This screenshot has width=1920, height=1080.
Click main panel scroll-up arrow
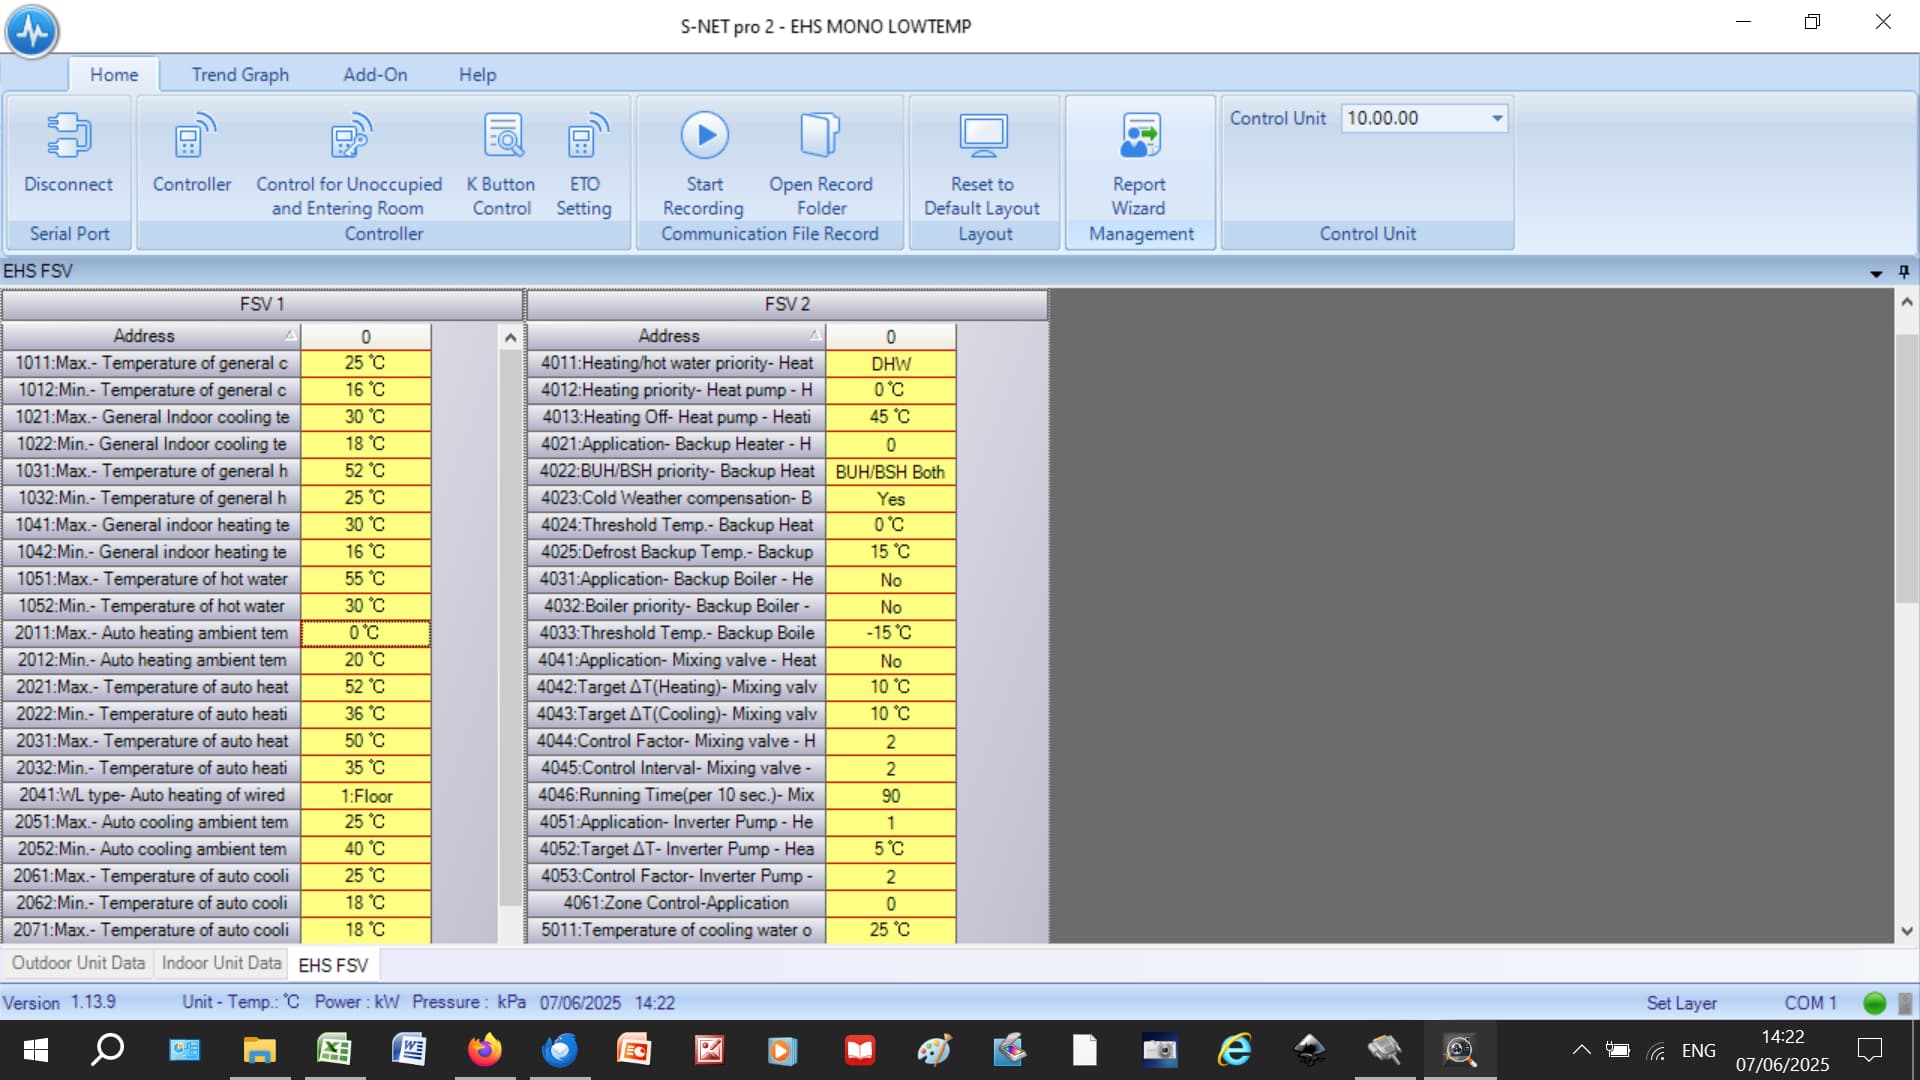click(1907, 302)
